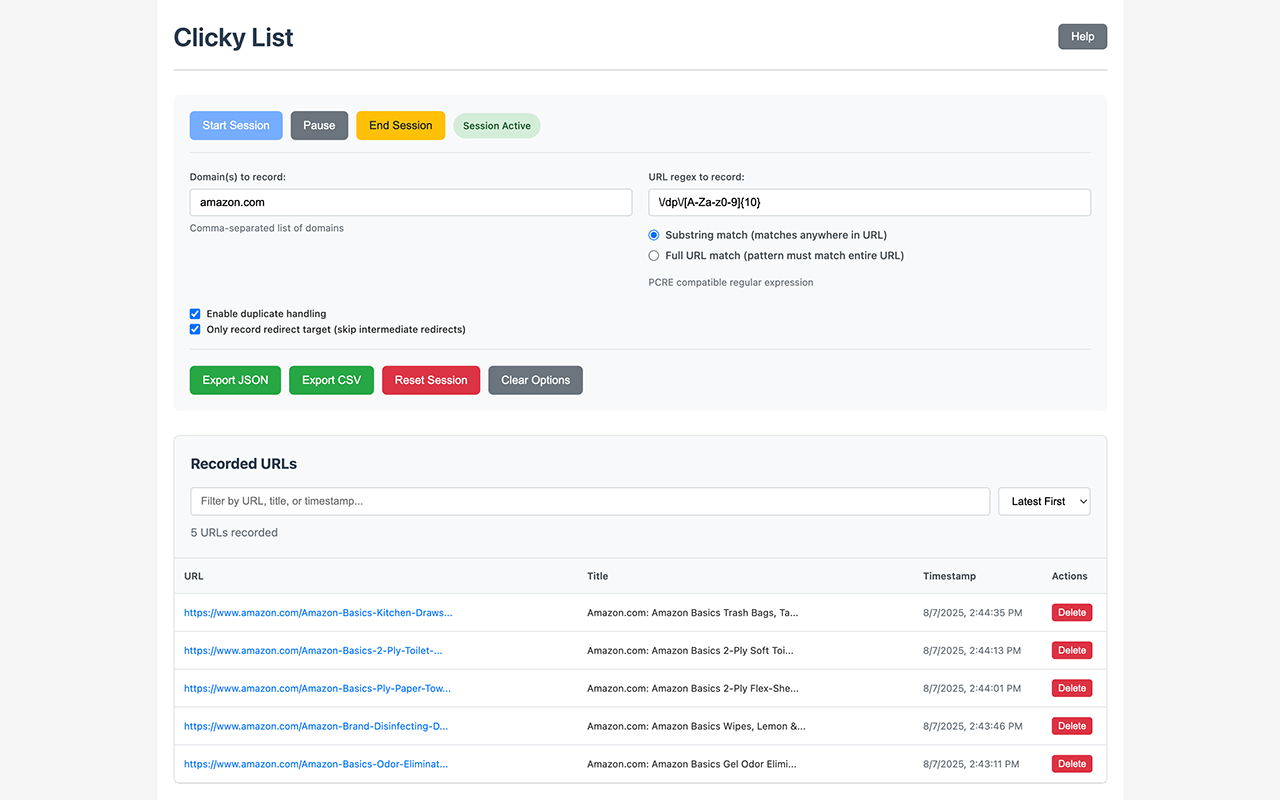Click the '5 URLs recorded' count text

234,533
